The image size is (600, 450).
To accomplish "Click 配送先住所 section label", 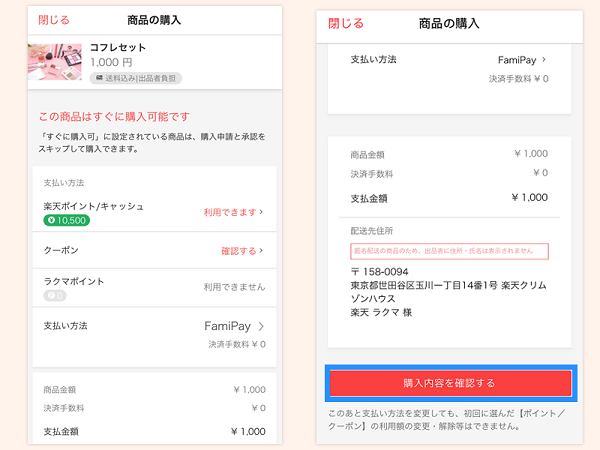I will click(372, 231).
